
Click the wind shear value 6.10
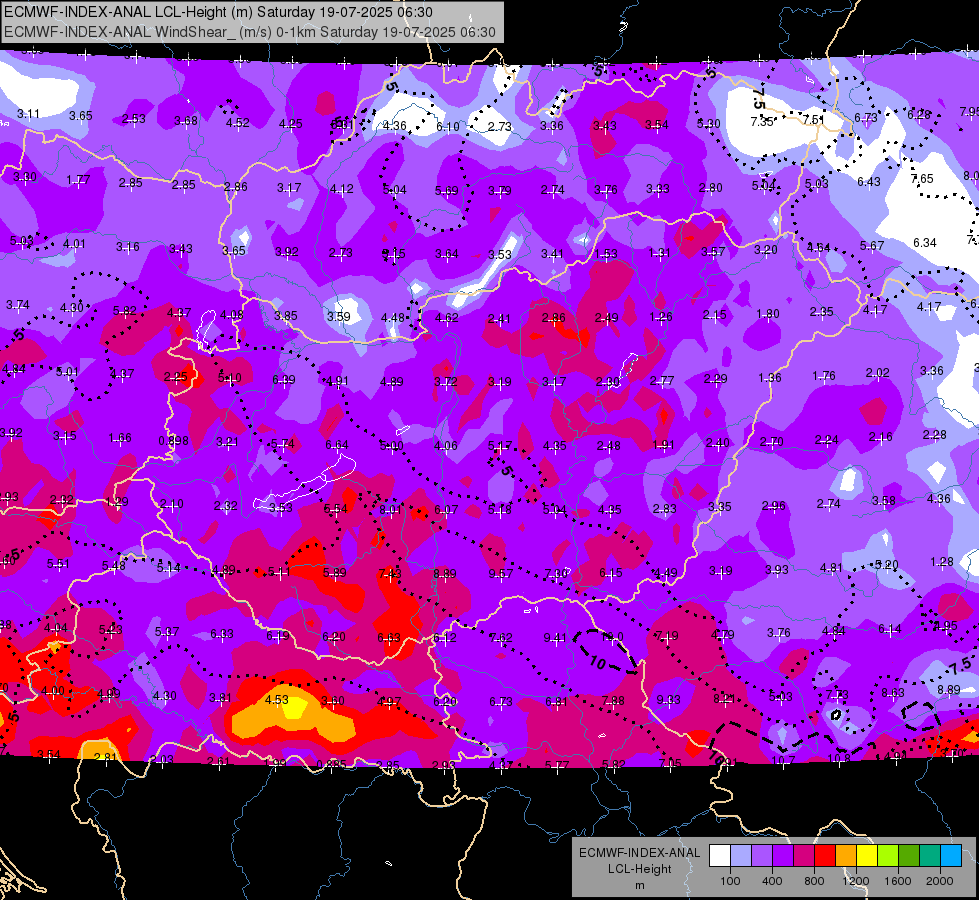tap(448, 126)
